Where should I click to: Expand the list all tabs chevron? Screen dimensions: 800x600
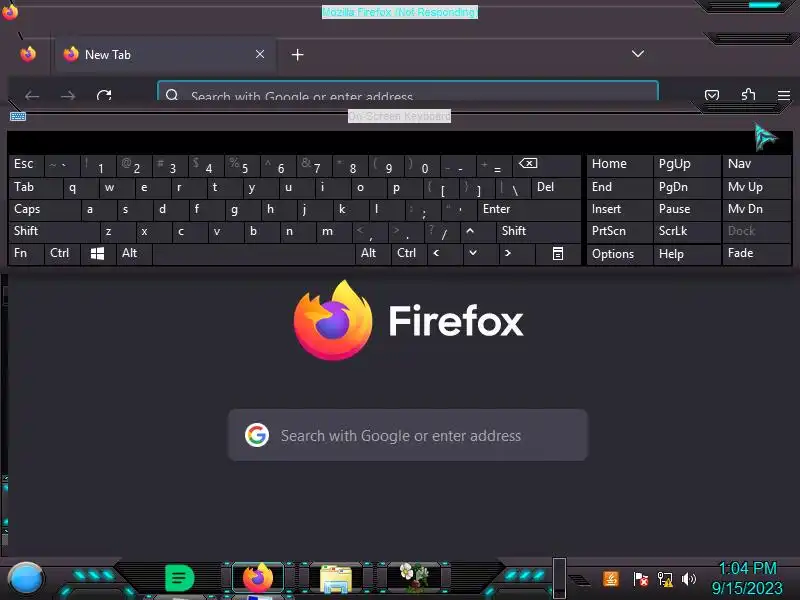click(x=638, y=54)
